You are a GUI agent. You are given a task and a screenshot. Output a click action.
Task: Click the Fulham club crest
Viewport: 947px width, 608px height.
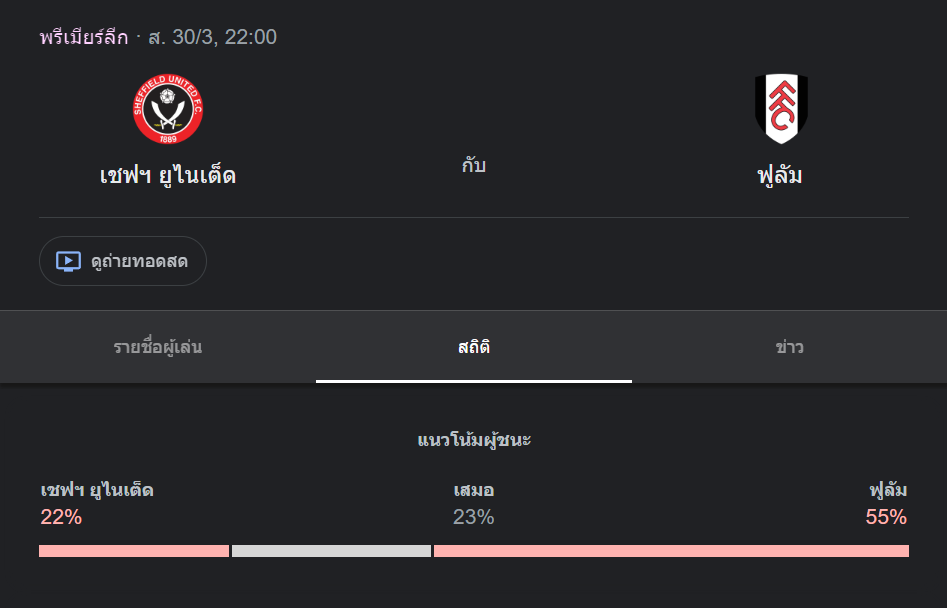tap(781, 109)
